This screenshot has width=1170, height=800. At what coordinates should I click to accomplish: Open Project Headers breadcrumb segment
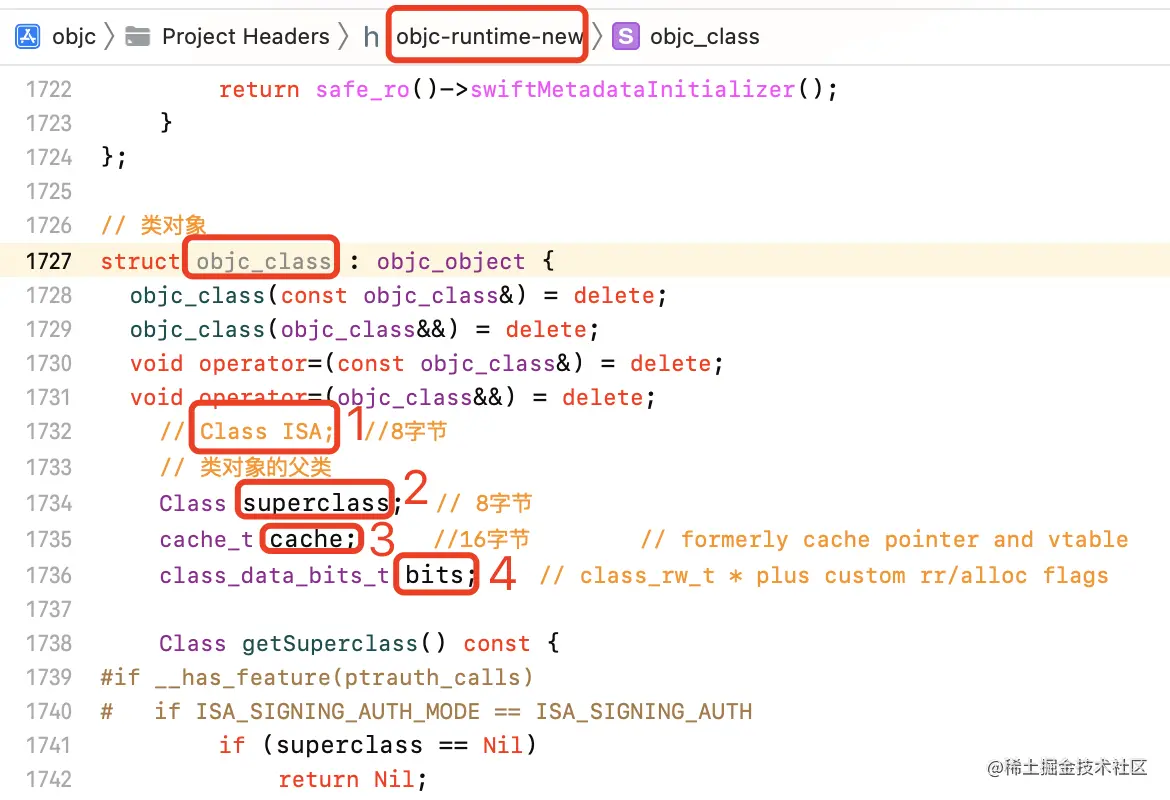[x=245, y=37]
